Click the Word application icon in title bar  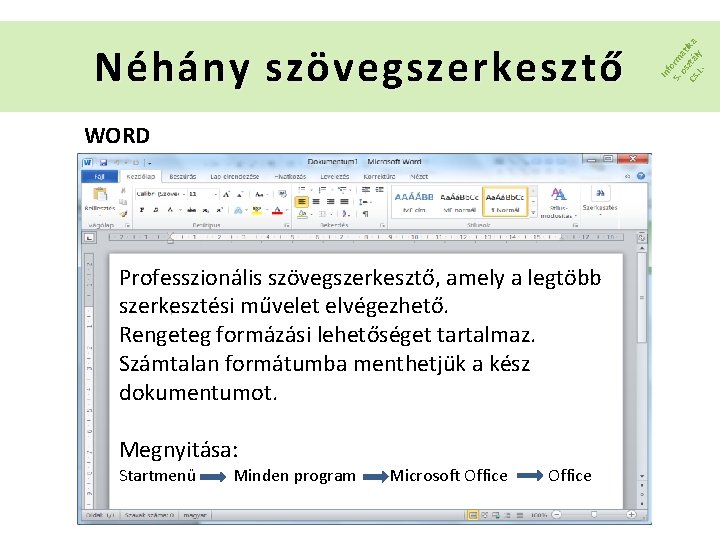coord(87,163)
